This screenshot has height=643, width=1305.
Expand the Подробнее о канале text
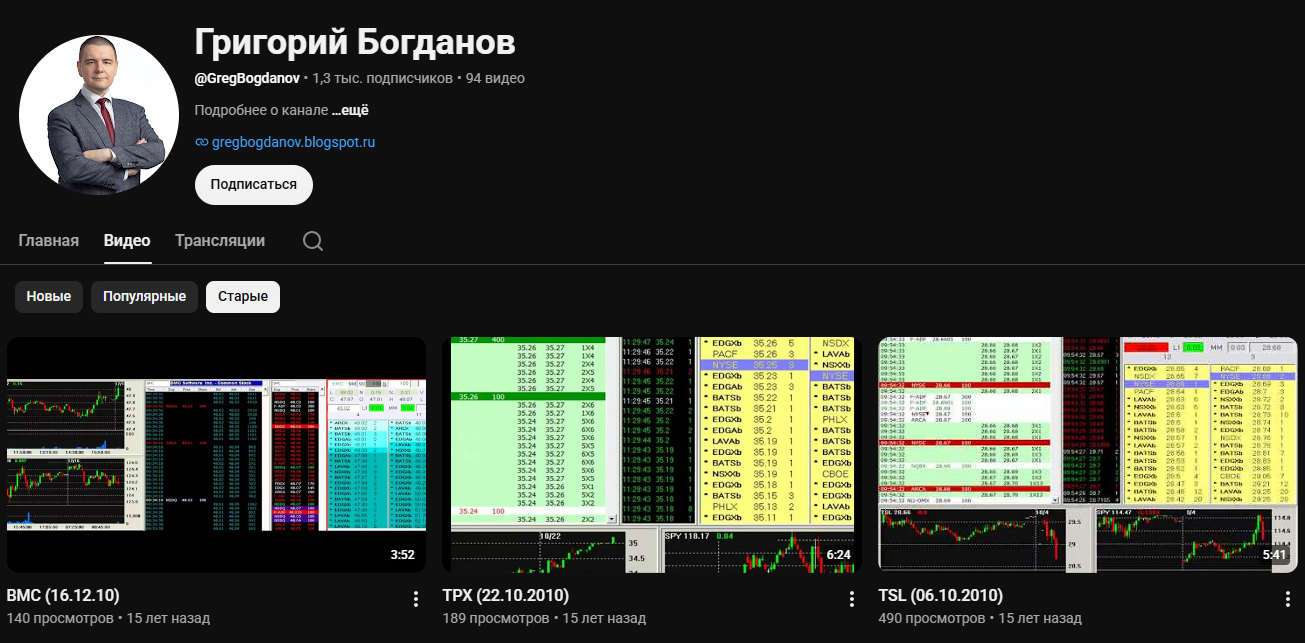click(x=261, y=110)
